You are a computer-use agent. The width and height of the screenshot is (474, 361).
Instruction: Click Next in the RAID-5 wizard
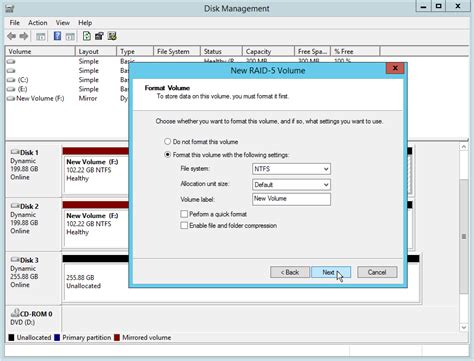coord(331,272)
